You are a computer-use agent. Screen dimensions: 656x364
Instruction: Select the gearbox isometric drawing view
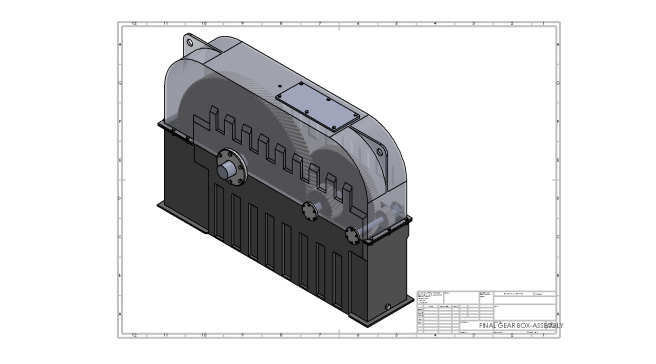pos(285,180)
